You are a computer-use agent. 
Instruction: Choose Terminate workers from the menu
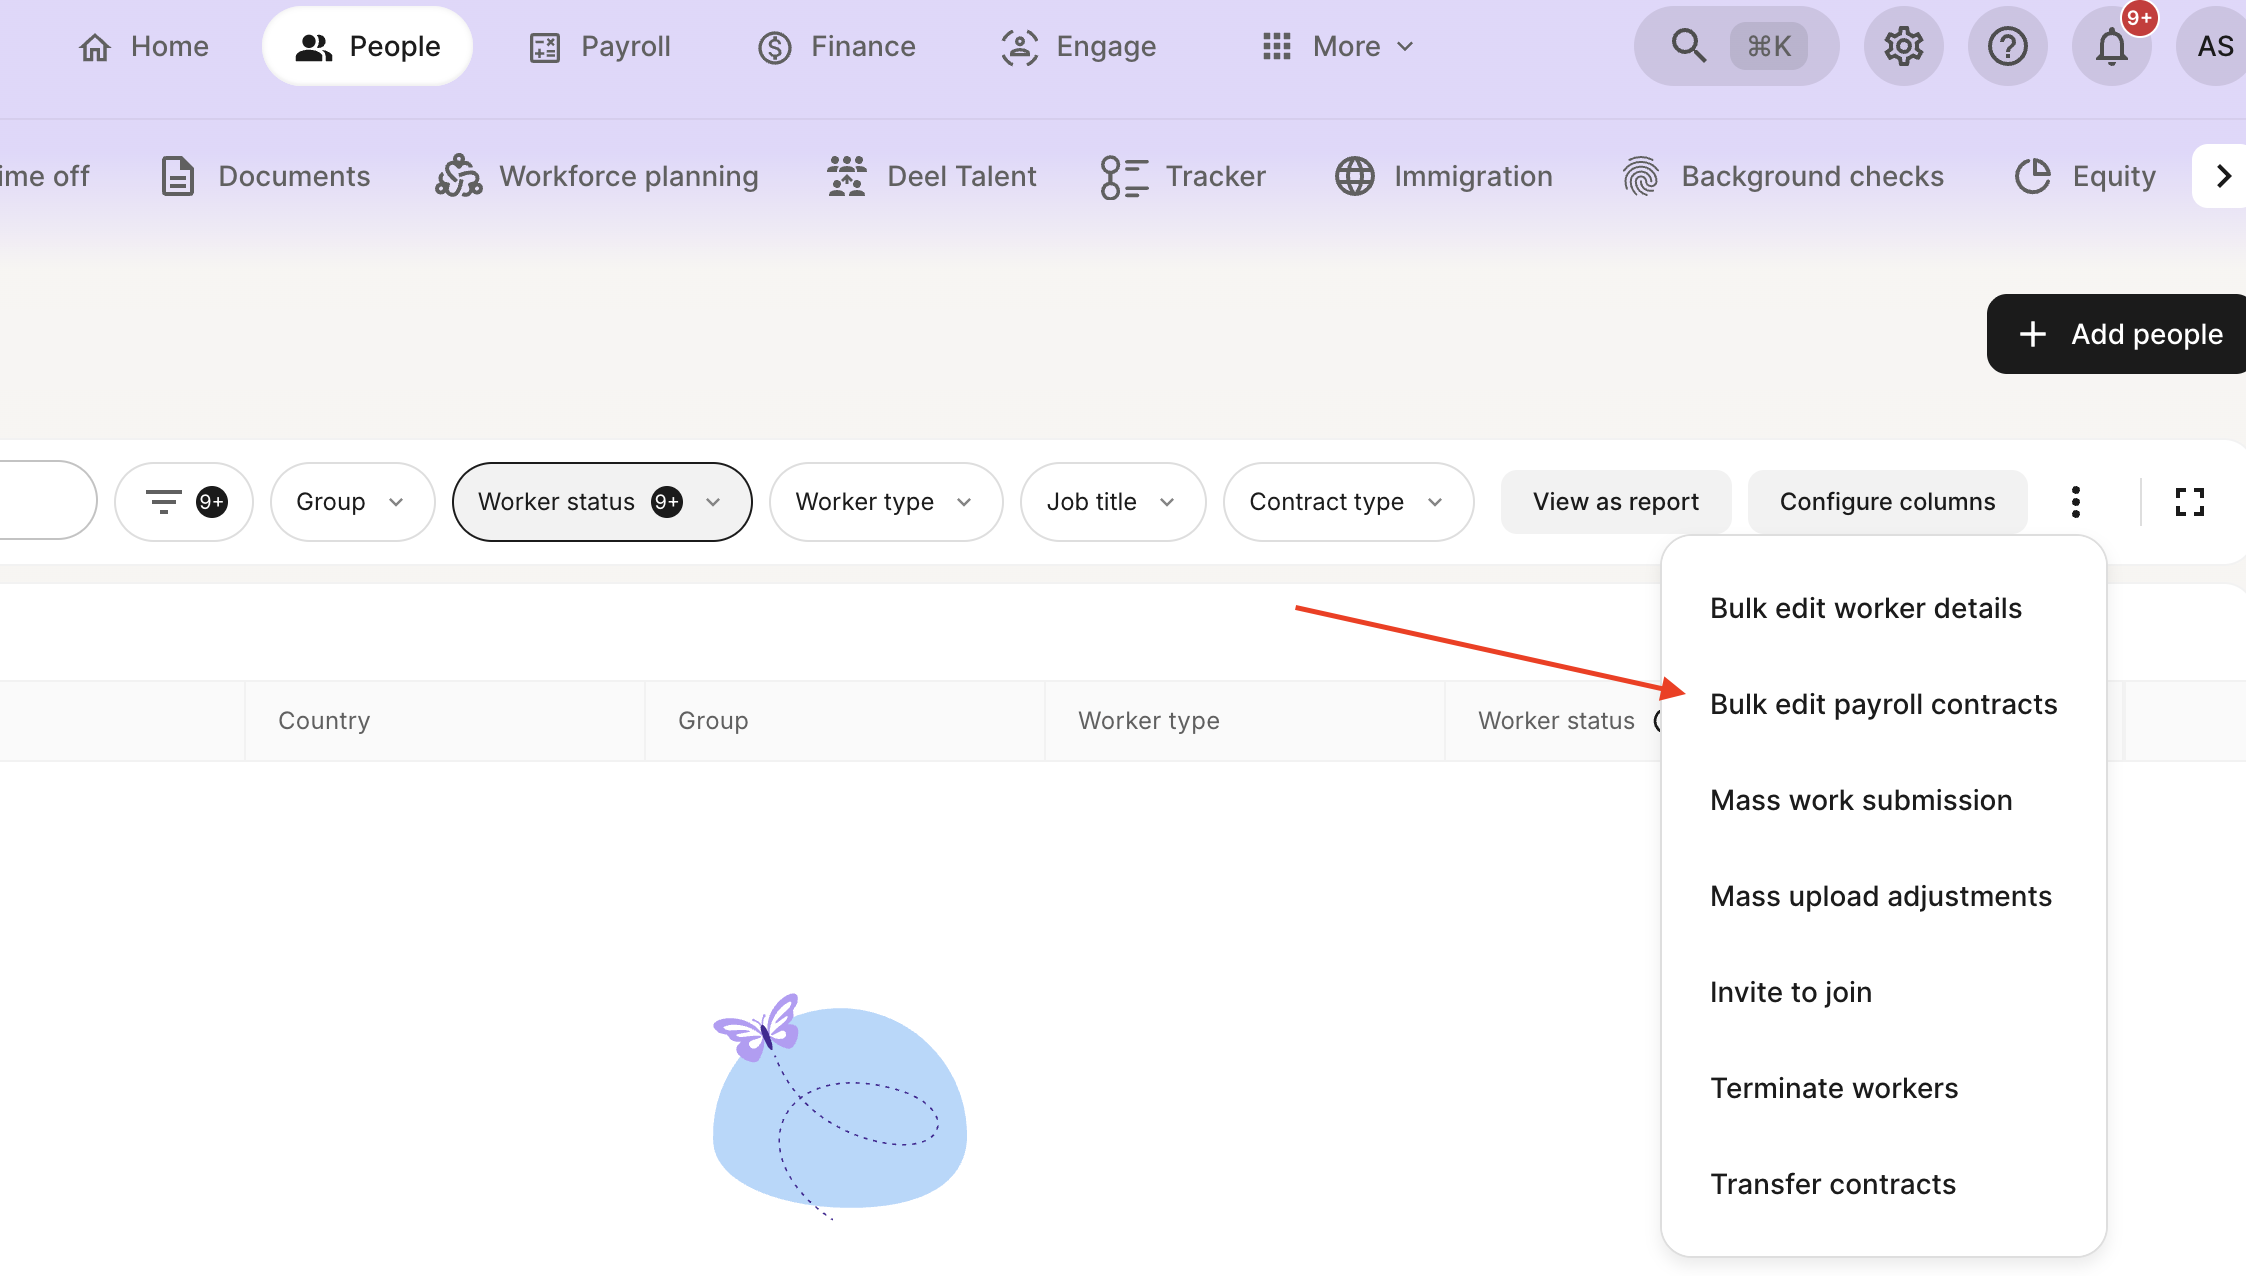(1834, 1087)
